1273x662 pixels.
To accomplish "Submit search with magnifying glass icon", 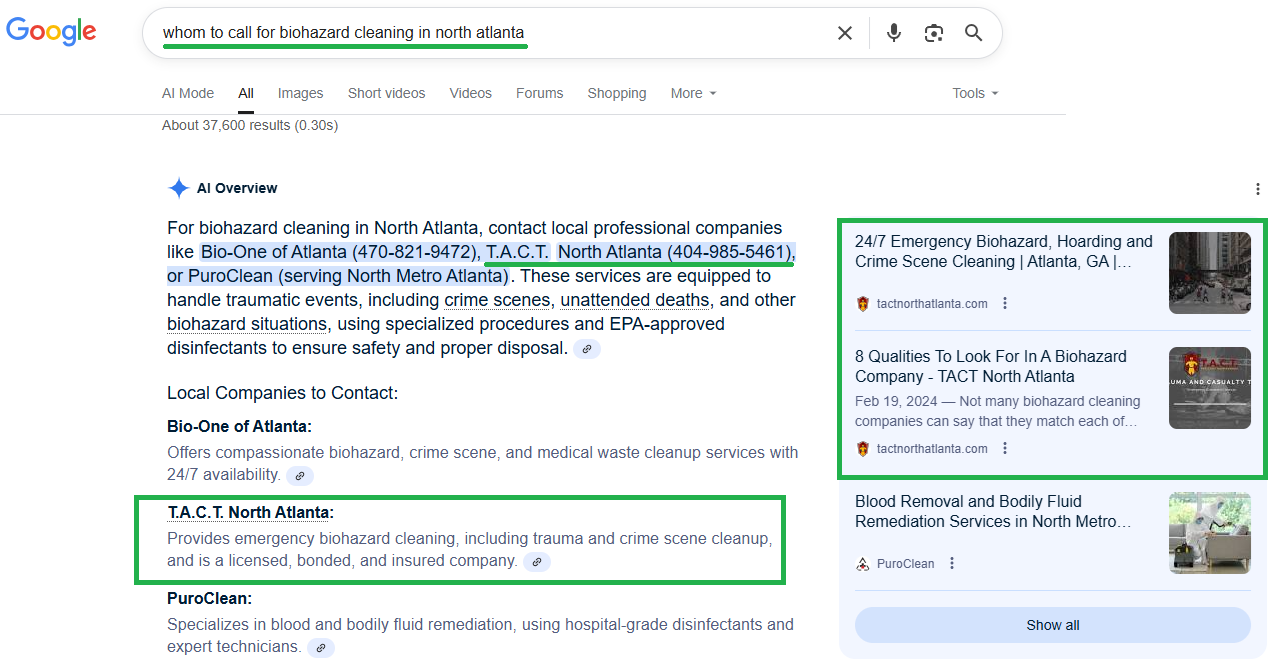I will click(974, 33).
